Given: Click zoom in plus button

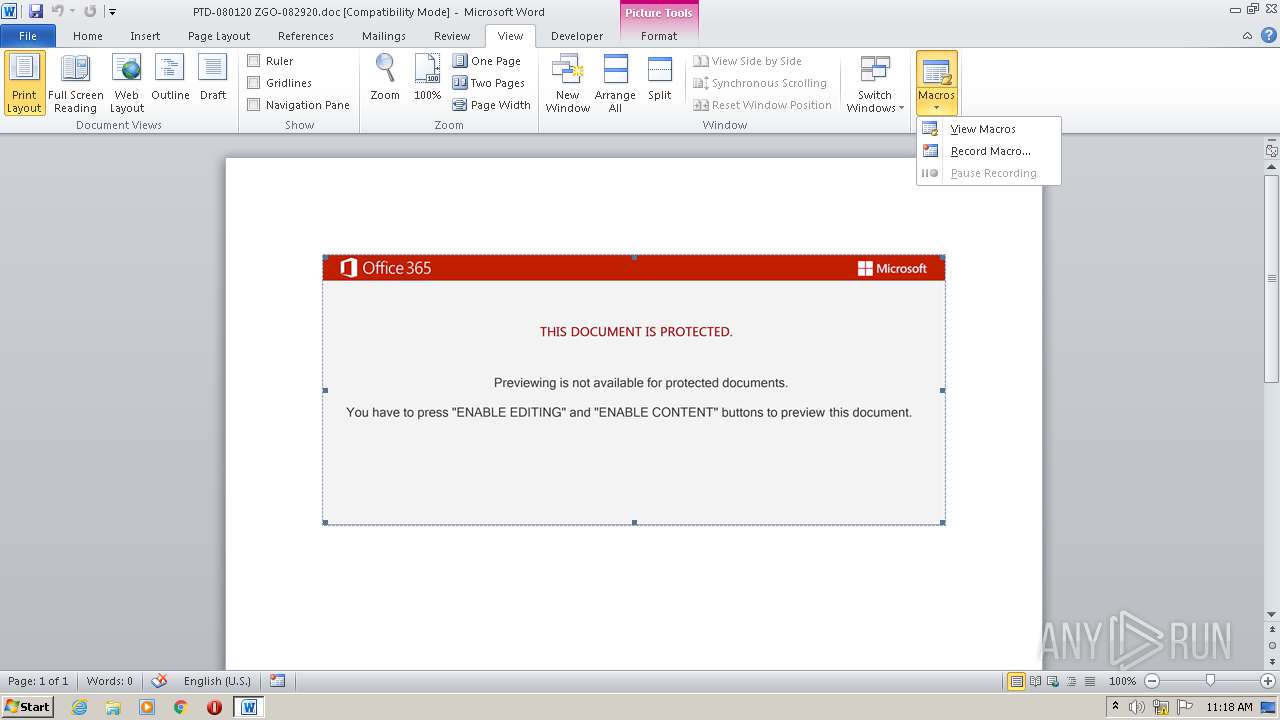Looking at the screenshot, I should tap(1267, 681).
